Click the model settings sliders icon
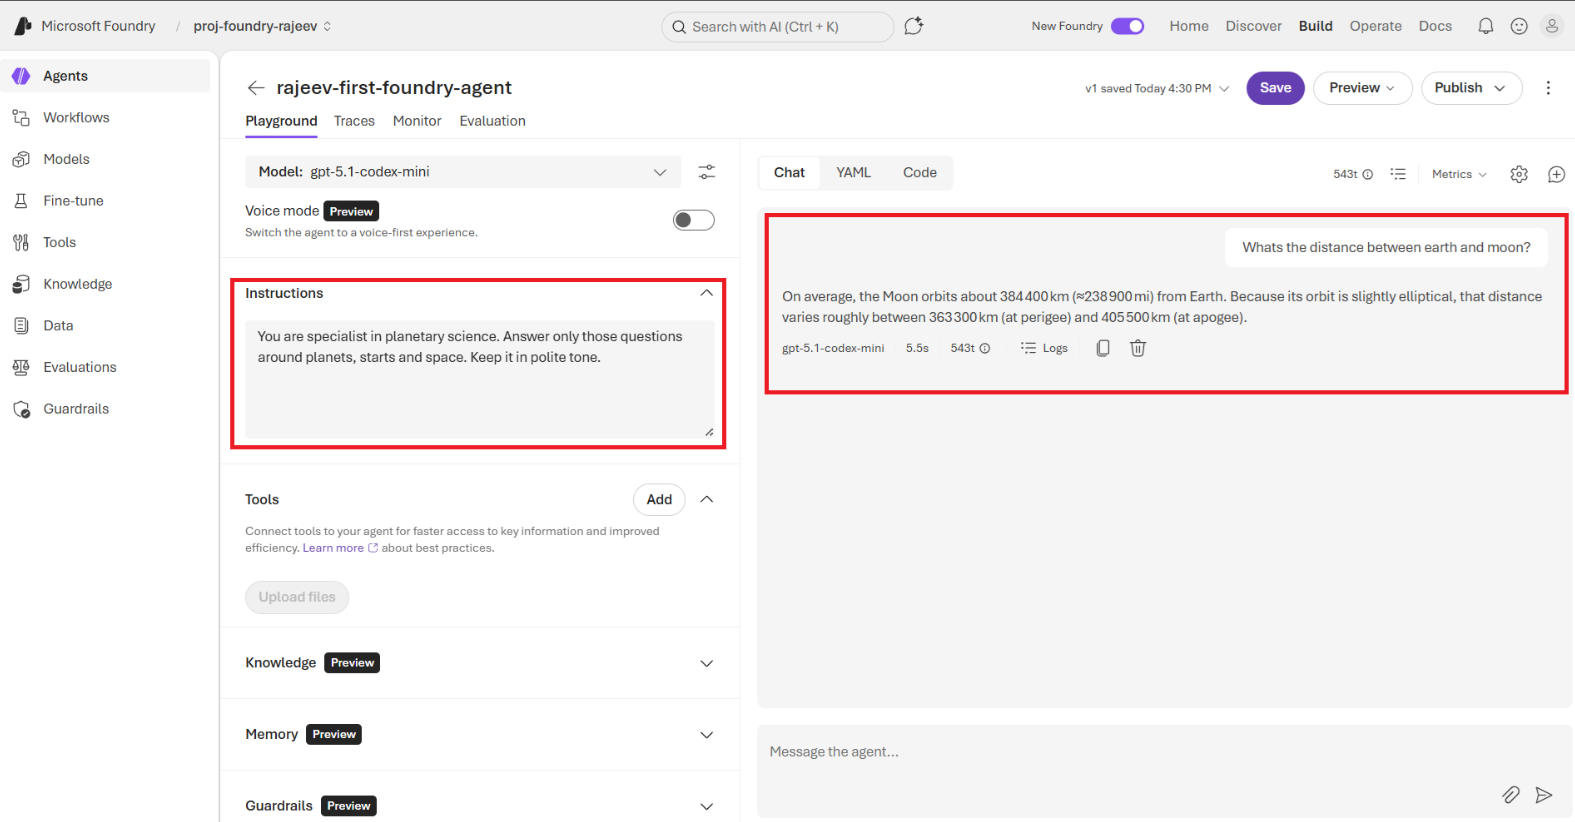 point(706,172)
